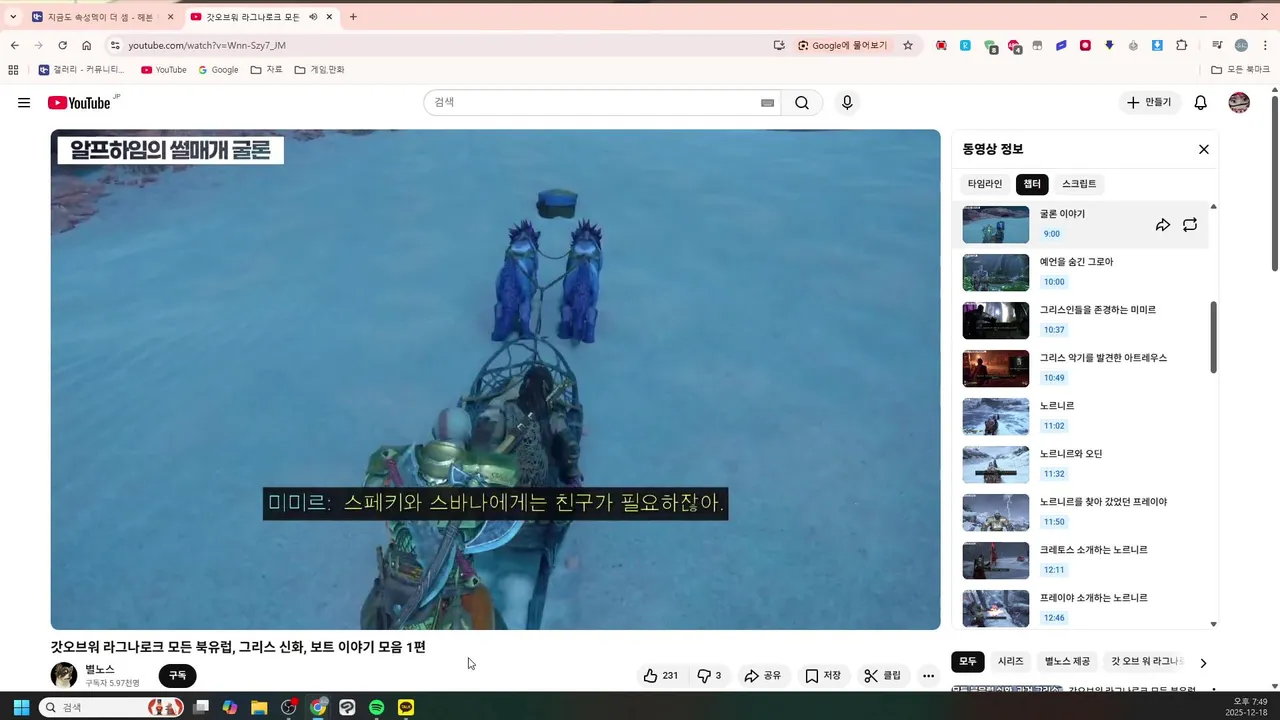This screenshot has width=1280, height=720.
Task: Open a new tab with plus button
Action: 353,17
